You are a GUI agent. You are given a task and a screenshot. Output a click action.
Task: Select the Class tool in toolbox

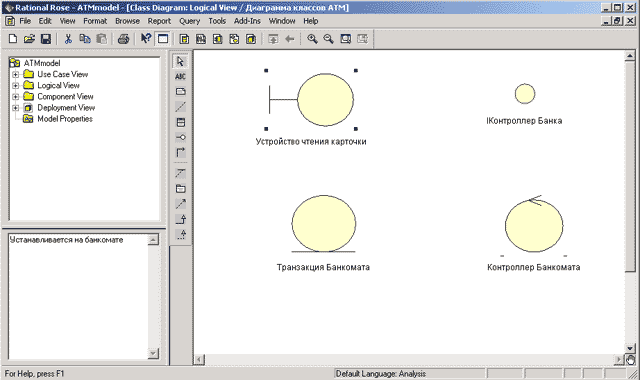[x=180, y=122]
